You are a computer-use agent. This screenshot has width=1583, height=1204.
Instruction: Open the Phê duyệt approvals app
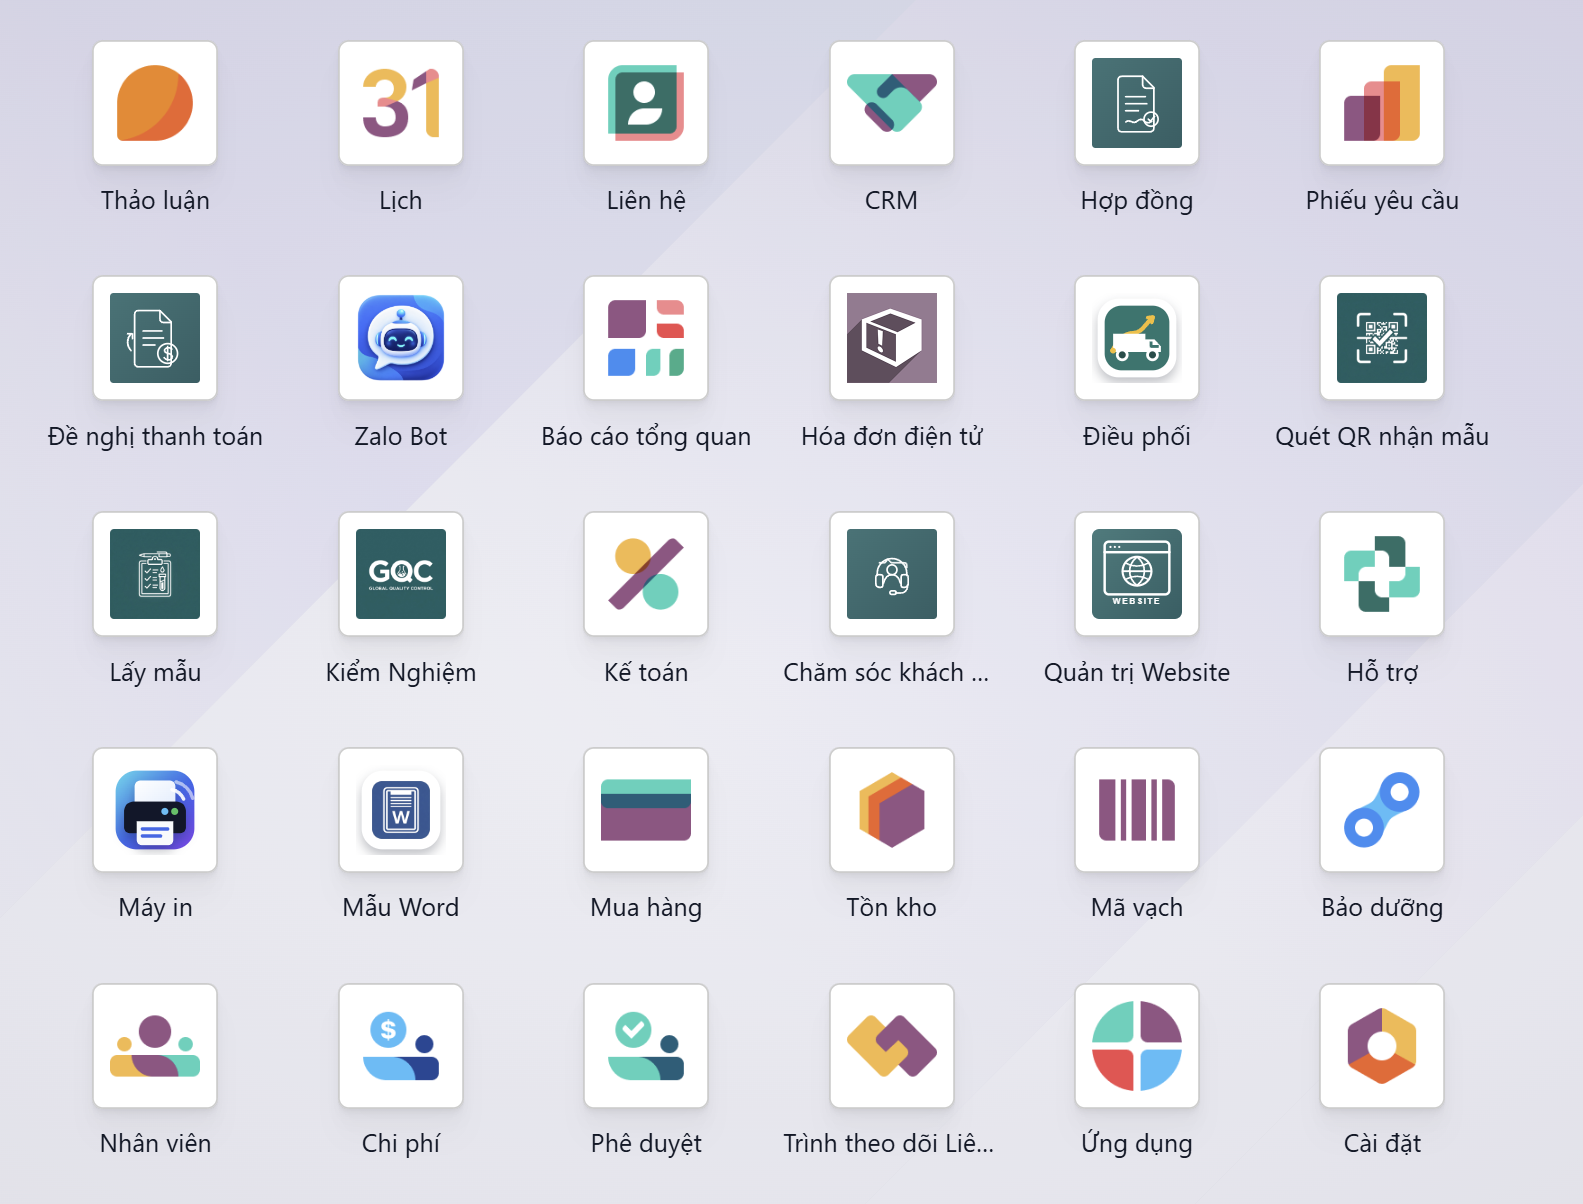coord(646,1046)
